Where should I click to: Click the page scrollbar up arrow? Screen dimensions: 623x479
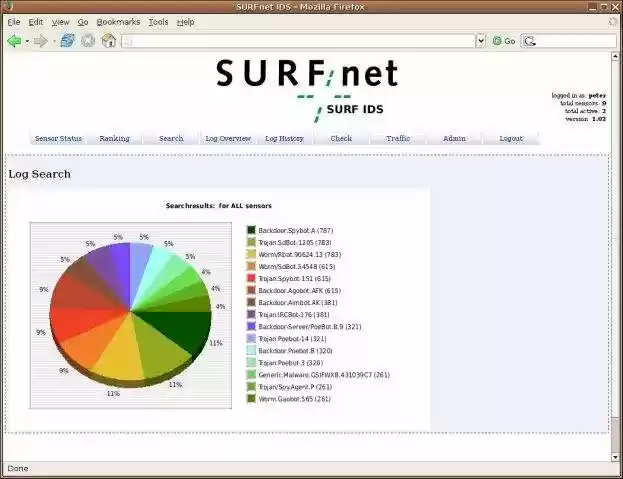(x=615, y=56)
